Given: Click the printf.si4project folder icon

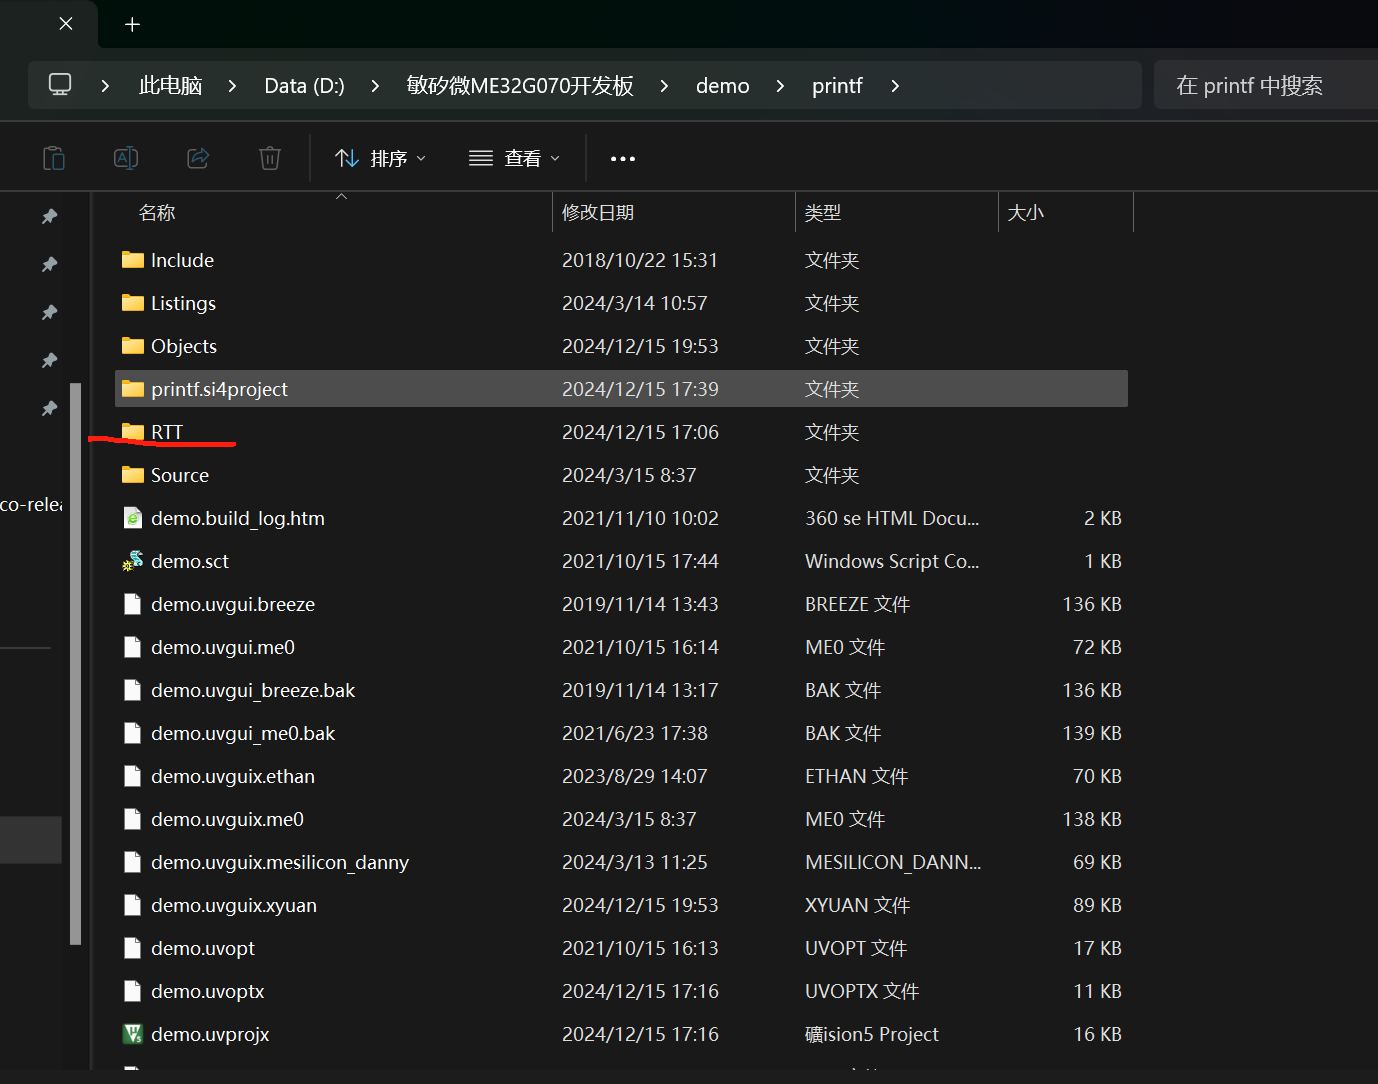Looking at the screenshot, I should point(133,389).
